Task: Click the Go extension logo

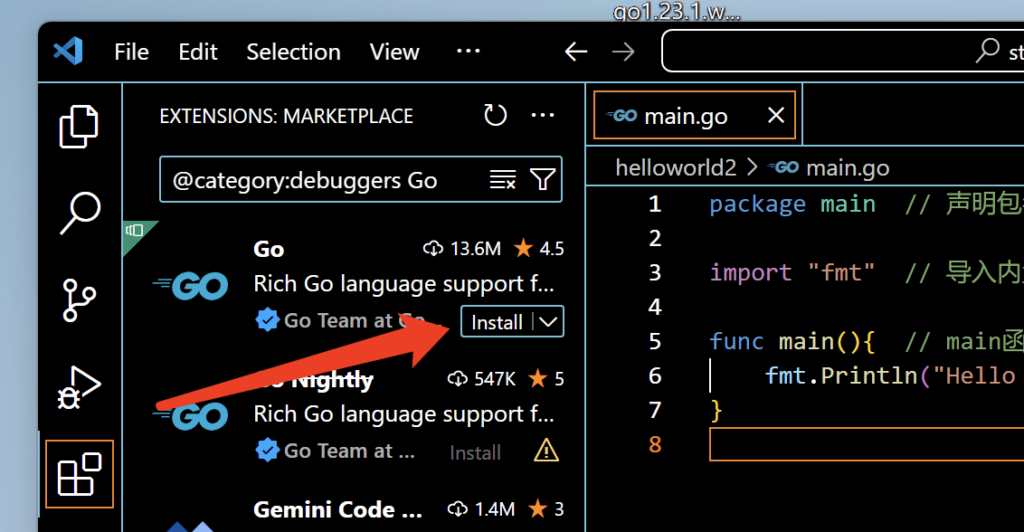Action: [x=191, y=286]
